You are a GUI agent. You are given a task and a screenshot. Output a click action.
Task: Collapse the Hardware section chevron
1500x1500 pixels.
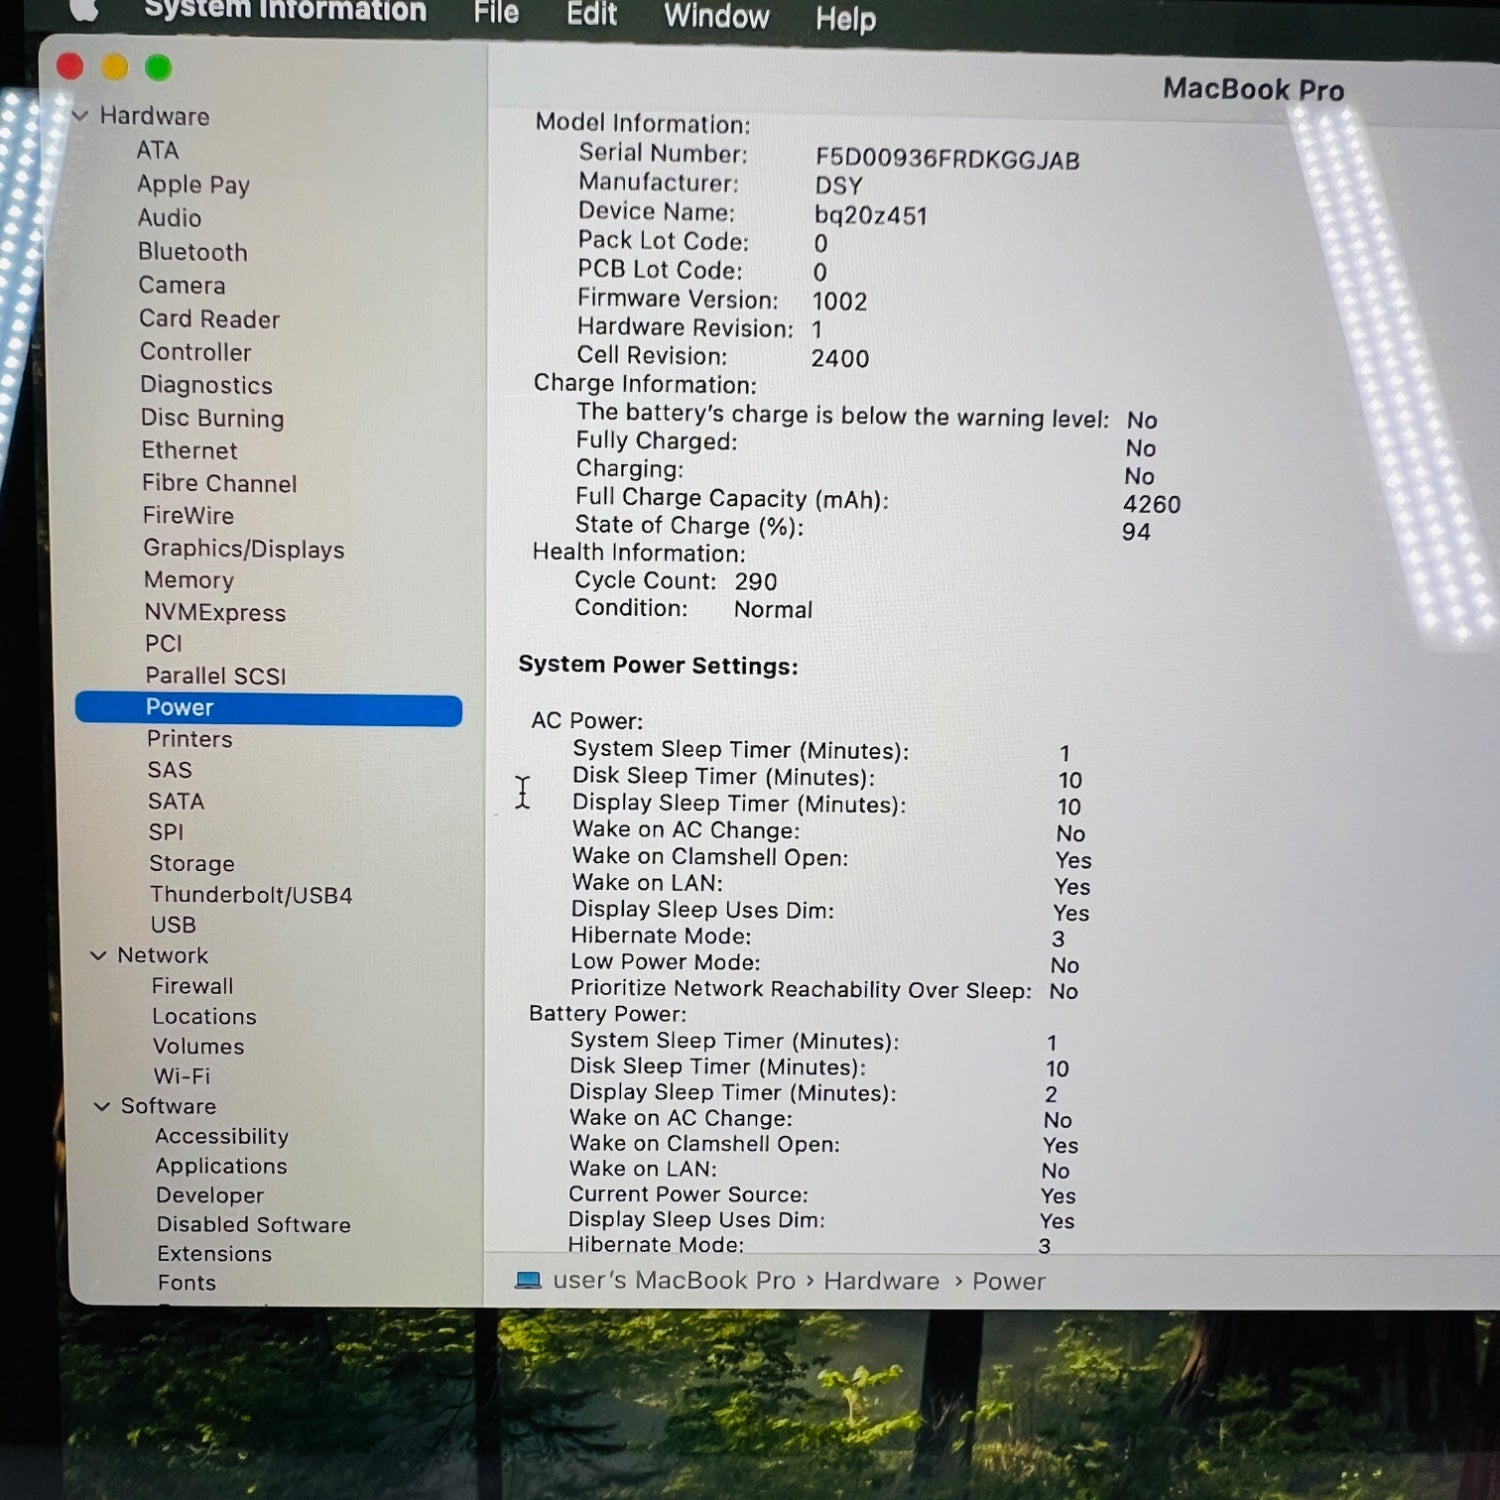(x=81, y=117)
